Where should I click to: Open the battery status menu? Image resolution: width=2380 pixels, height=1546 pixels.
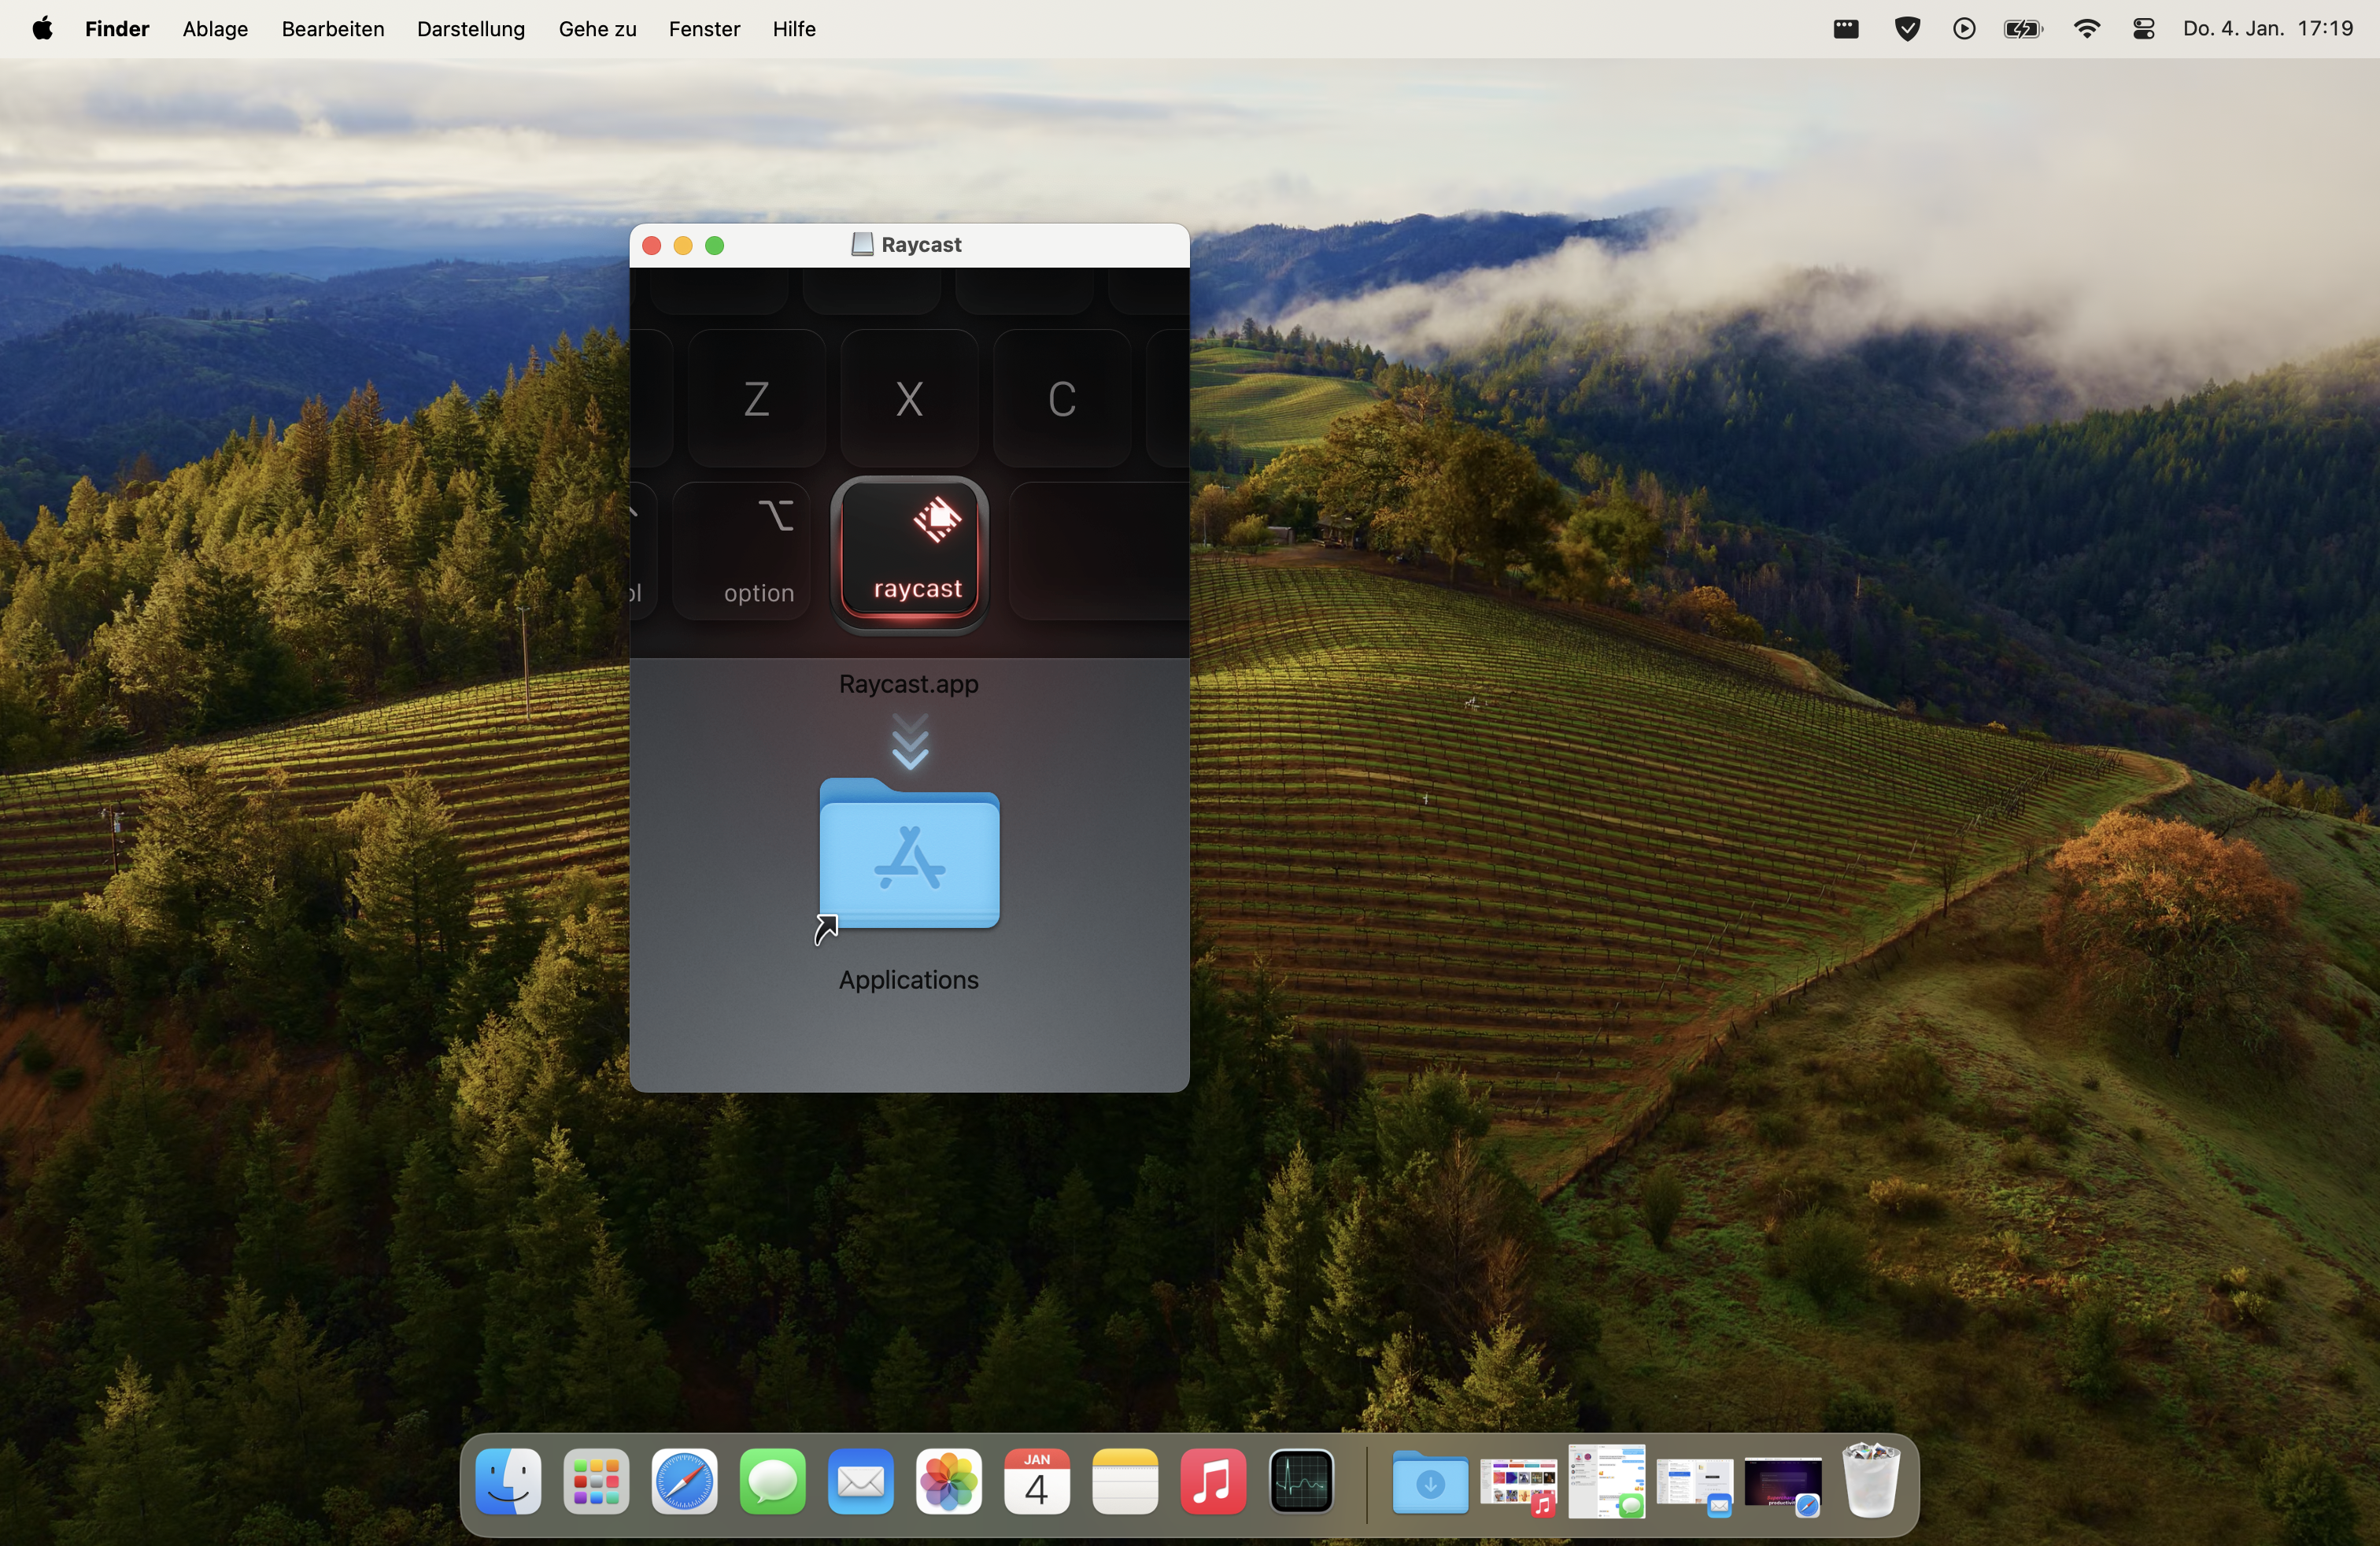coord(2023,29)
